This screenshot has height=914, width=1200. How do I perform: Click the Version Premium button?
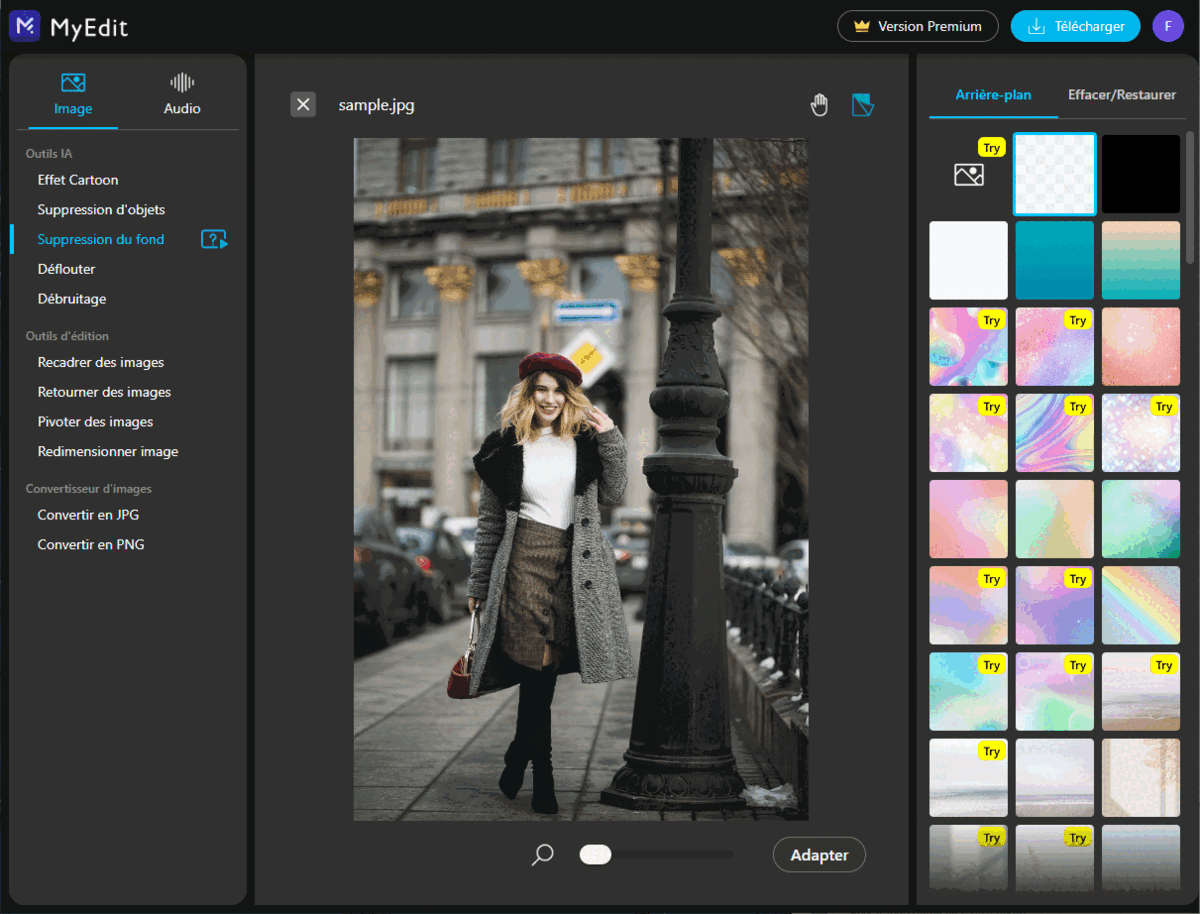coord(917,26)
